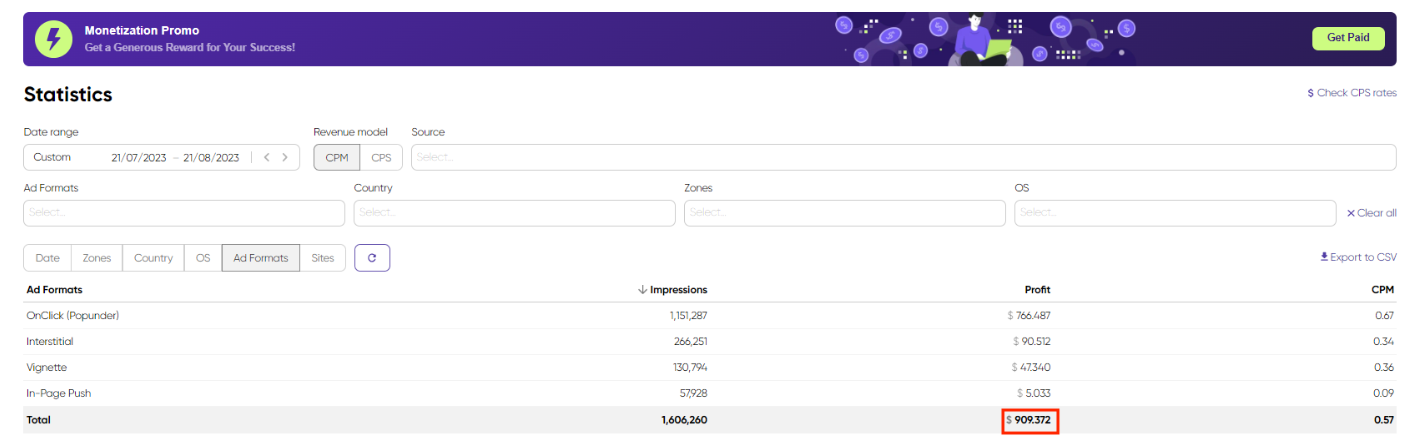Go to next date range arrow

(285, 158)
